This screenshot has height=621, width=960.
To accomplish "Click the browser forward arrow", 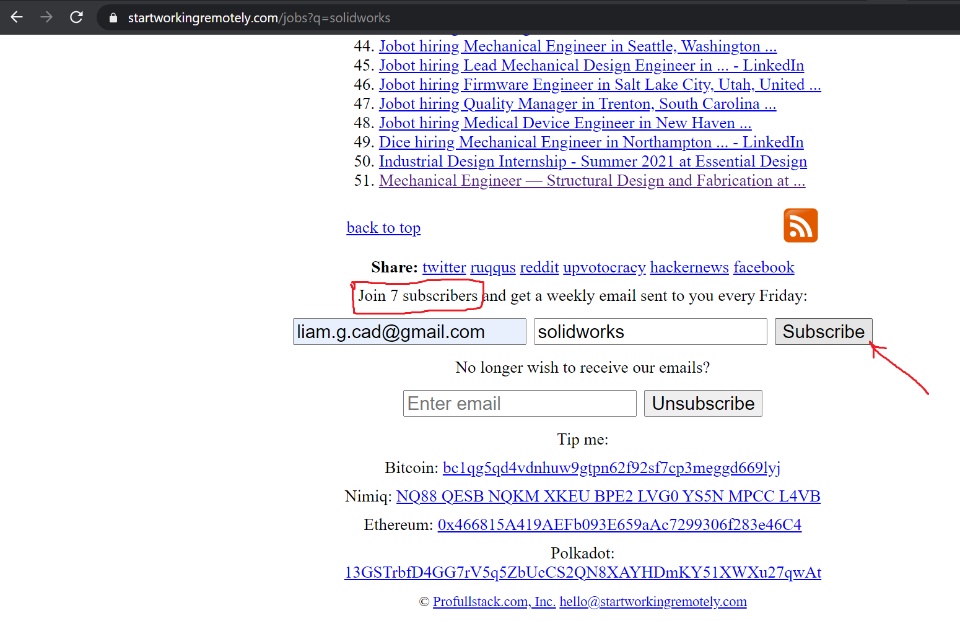I will click(x=47, y=17).
